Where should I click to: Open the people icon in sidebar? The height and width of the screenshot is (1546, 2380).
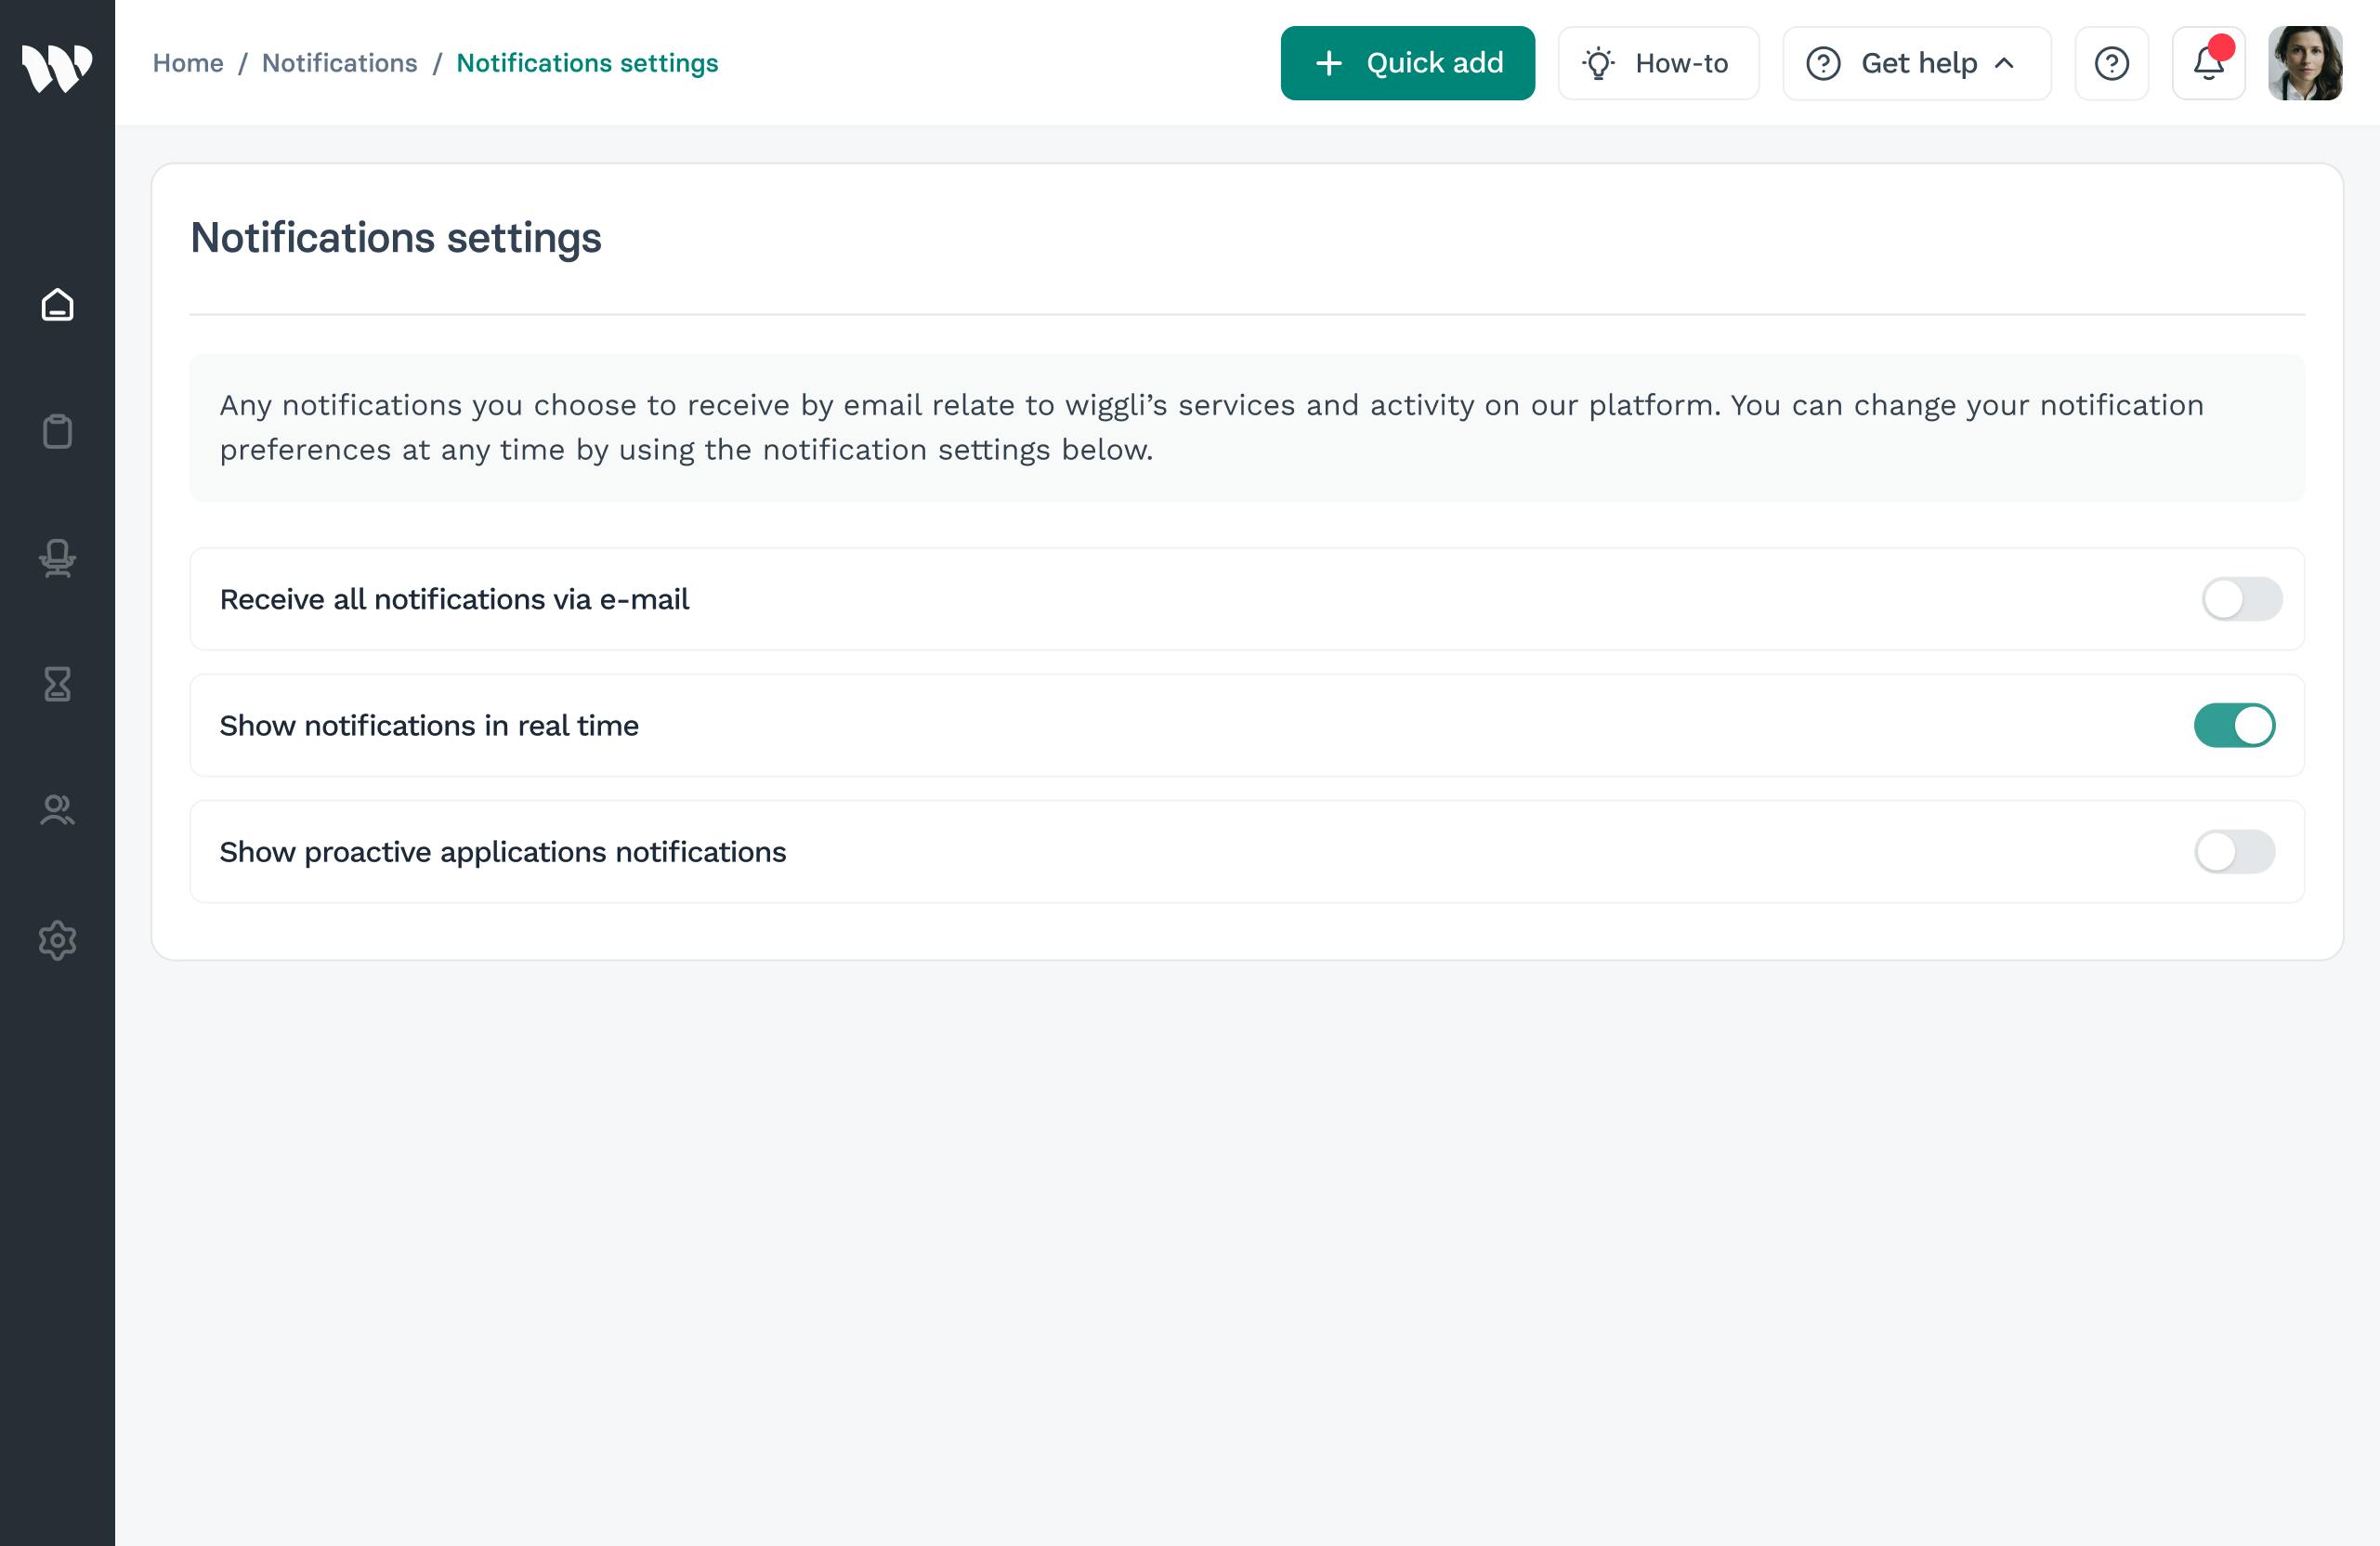57,810
